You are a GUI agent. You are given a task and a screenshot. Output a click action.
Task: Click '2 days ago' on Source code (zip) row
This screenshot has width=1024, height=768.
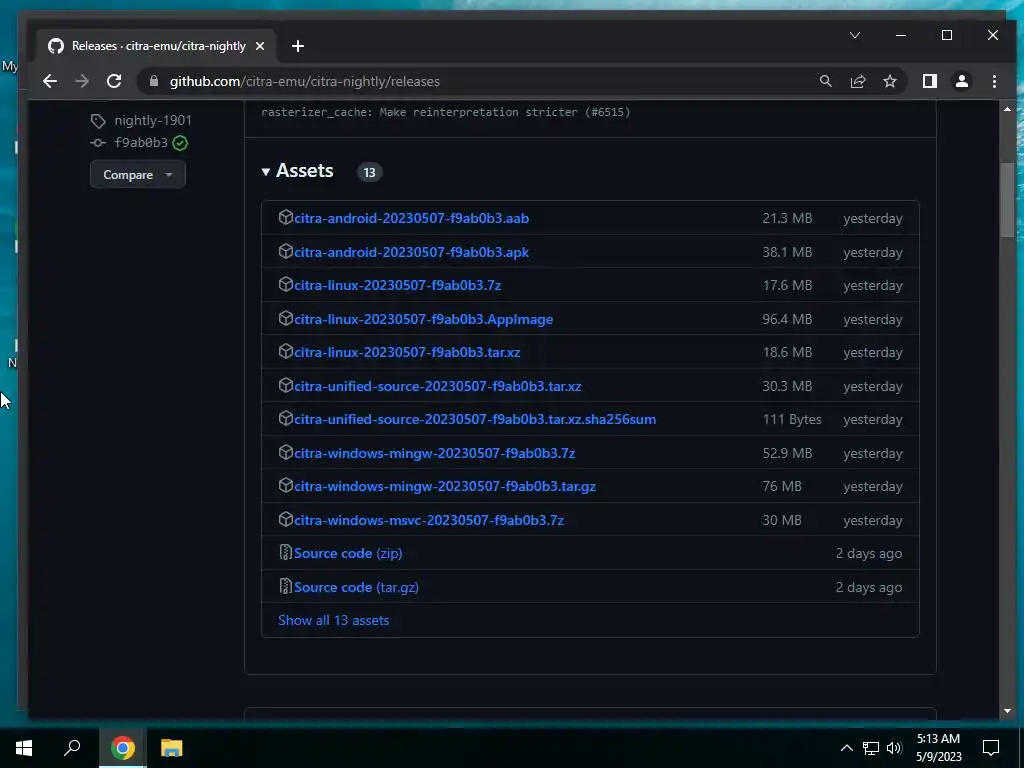pos(869,553)
